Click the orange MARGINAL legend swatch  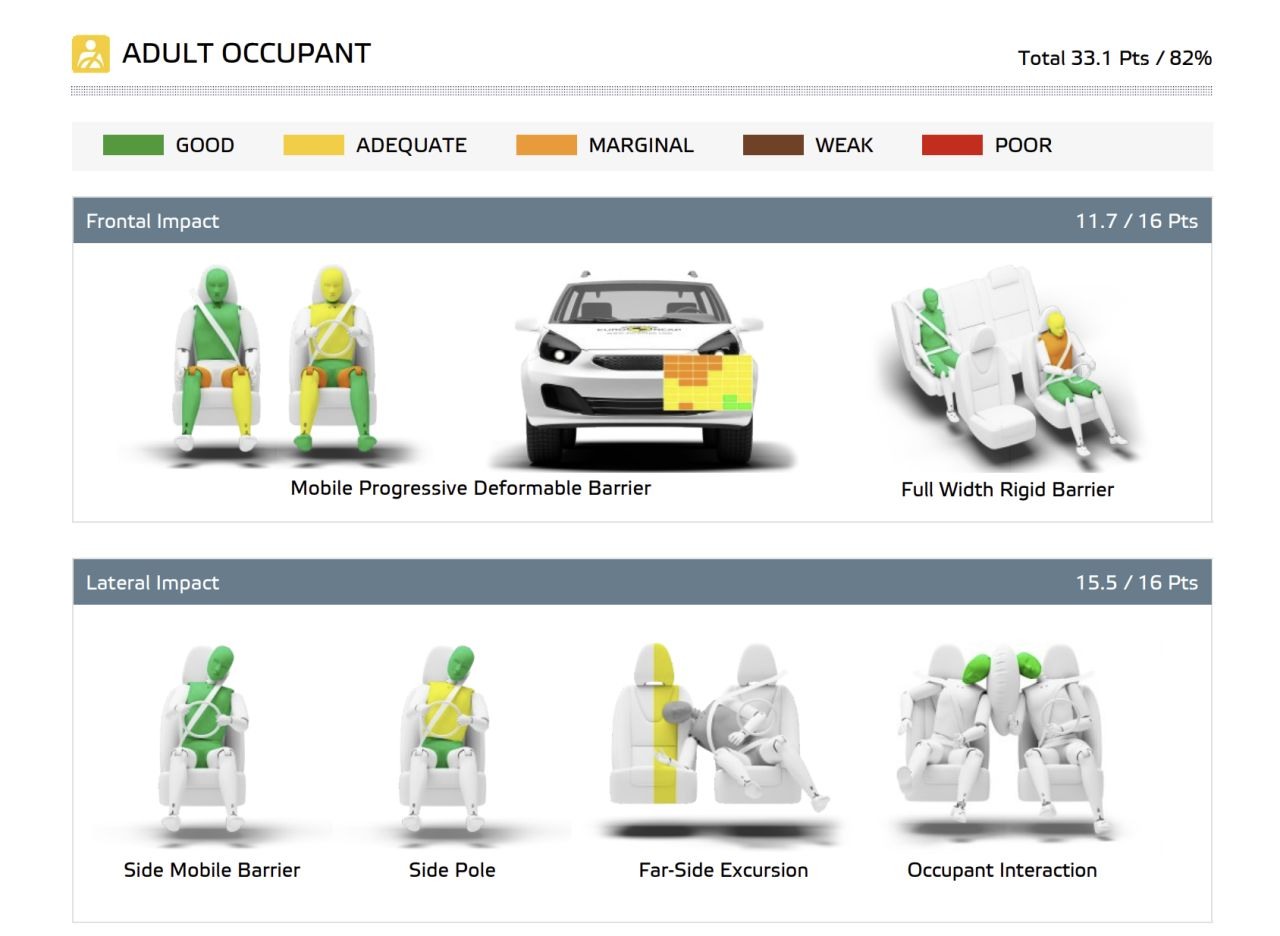[x=546, y=145]
